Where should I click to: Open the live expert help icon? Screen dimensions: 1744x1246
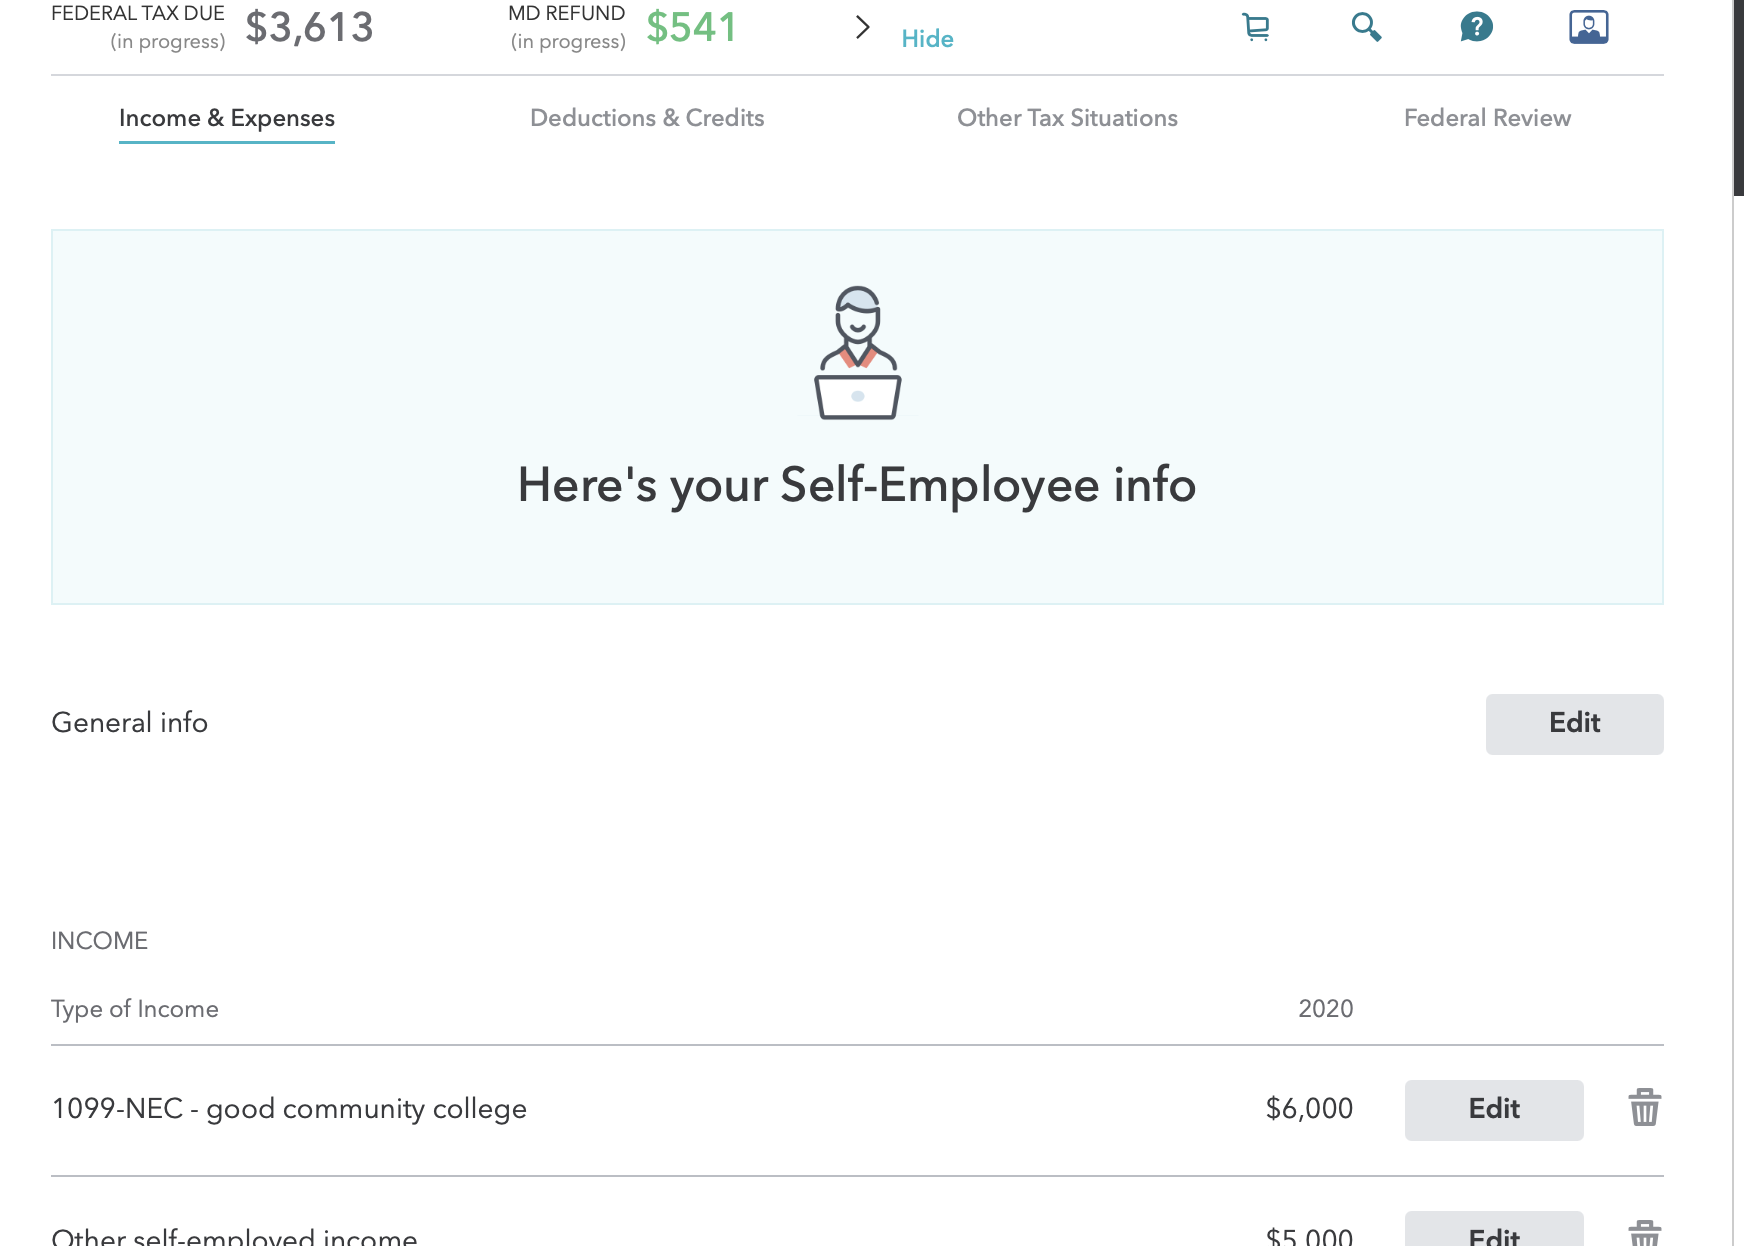1588,27
